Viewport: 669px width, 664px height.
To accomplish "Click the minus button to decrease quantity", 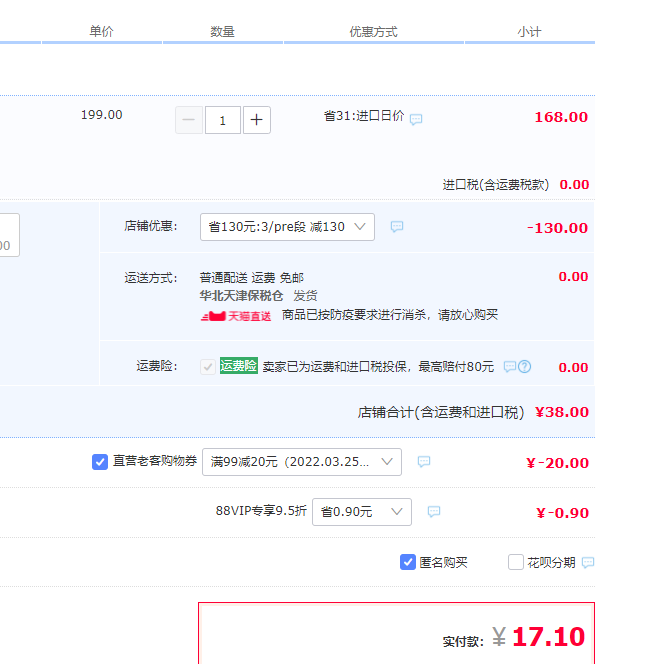I will pos(189,120).
